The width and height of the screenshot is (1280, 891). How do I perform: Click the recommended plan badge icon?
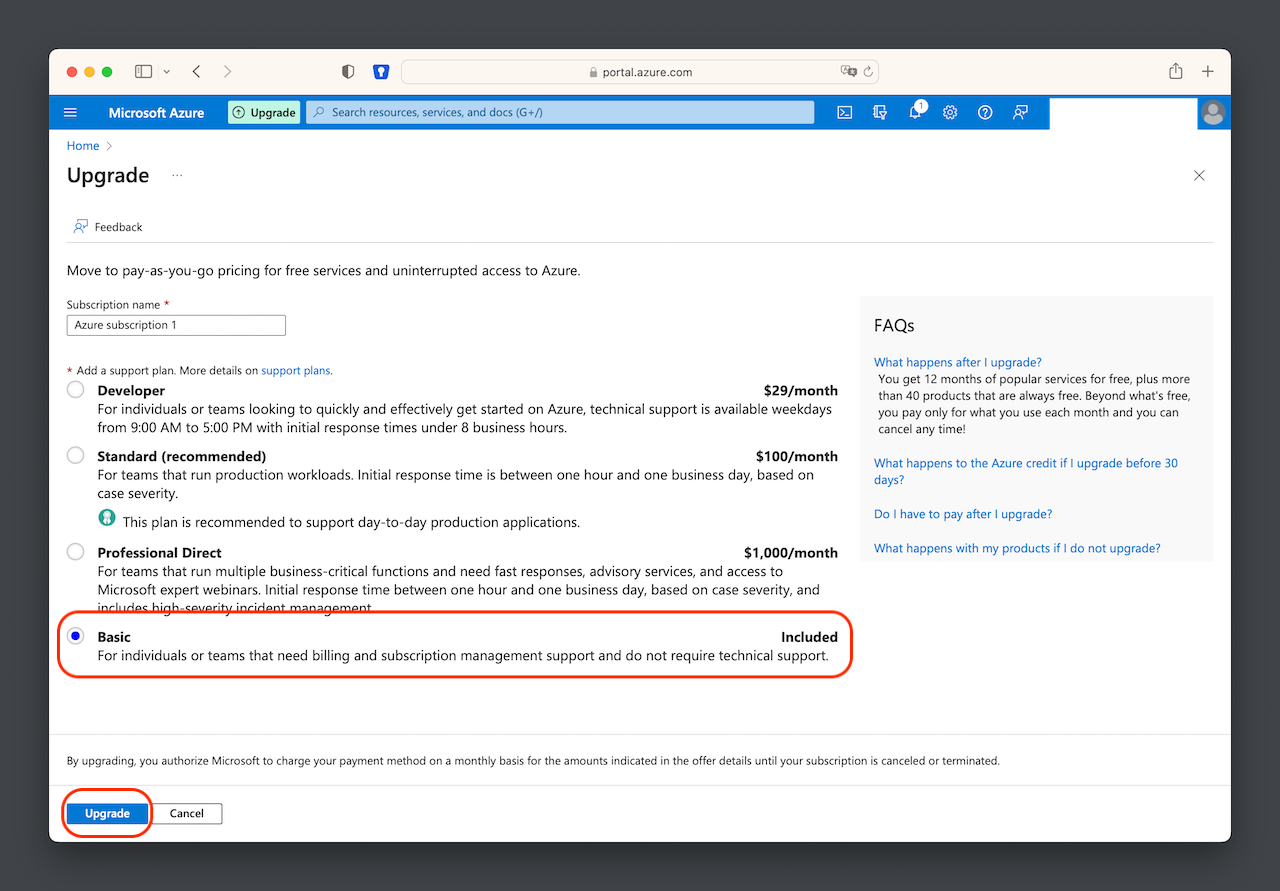click(107, 518)
